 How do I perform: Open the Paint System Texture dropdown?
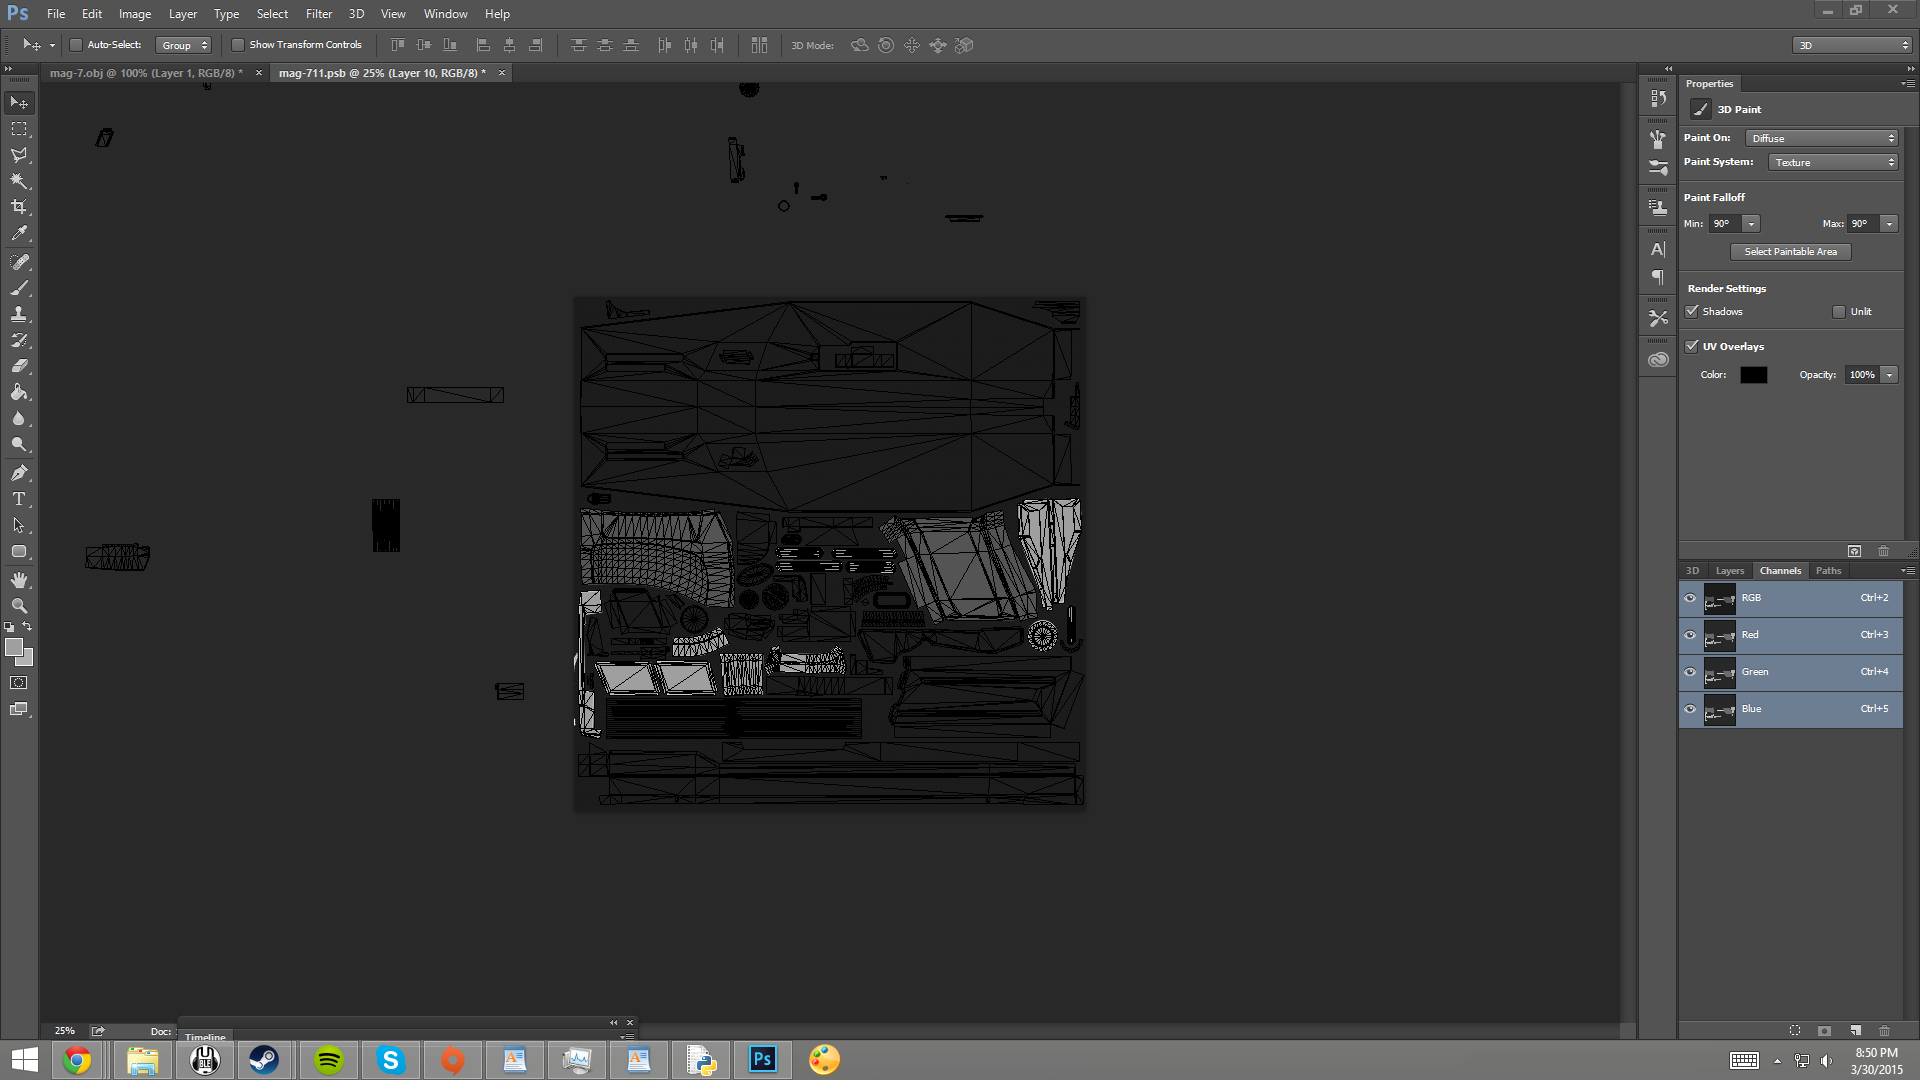pyautogui.click(x=1833, y=162)
